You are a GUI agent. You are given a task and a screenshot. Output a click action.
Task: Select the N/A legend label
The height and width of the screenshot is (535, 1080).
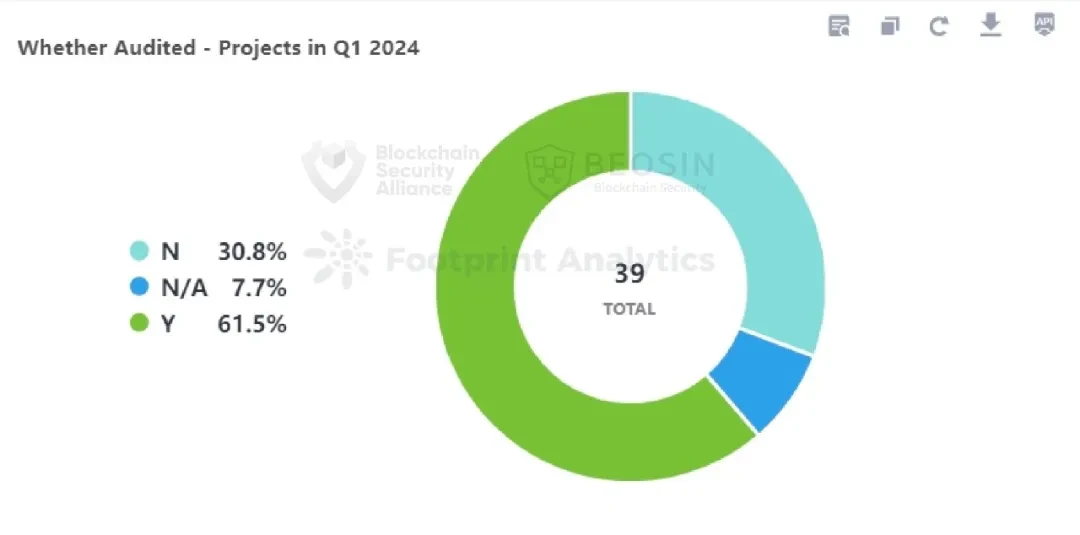point(184,288)
